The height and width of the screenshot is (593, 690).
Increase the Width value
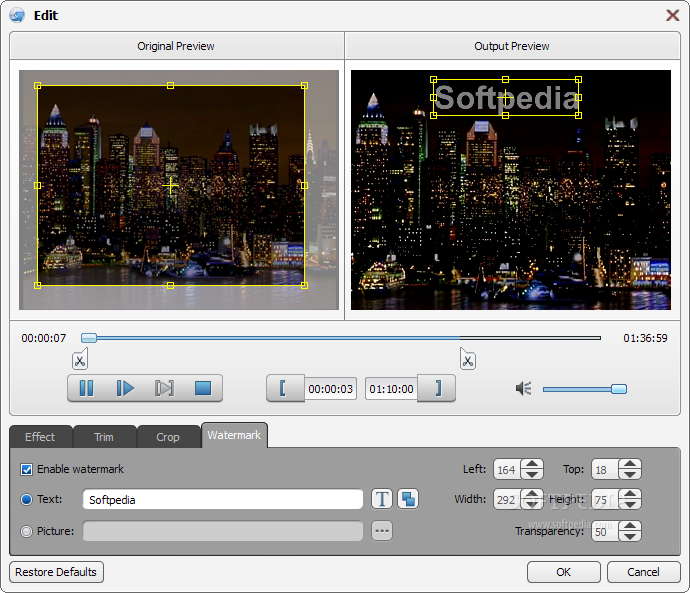[x=532, y=494]
